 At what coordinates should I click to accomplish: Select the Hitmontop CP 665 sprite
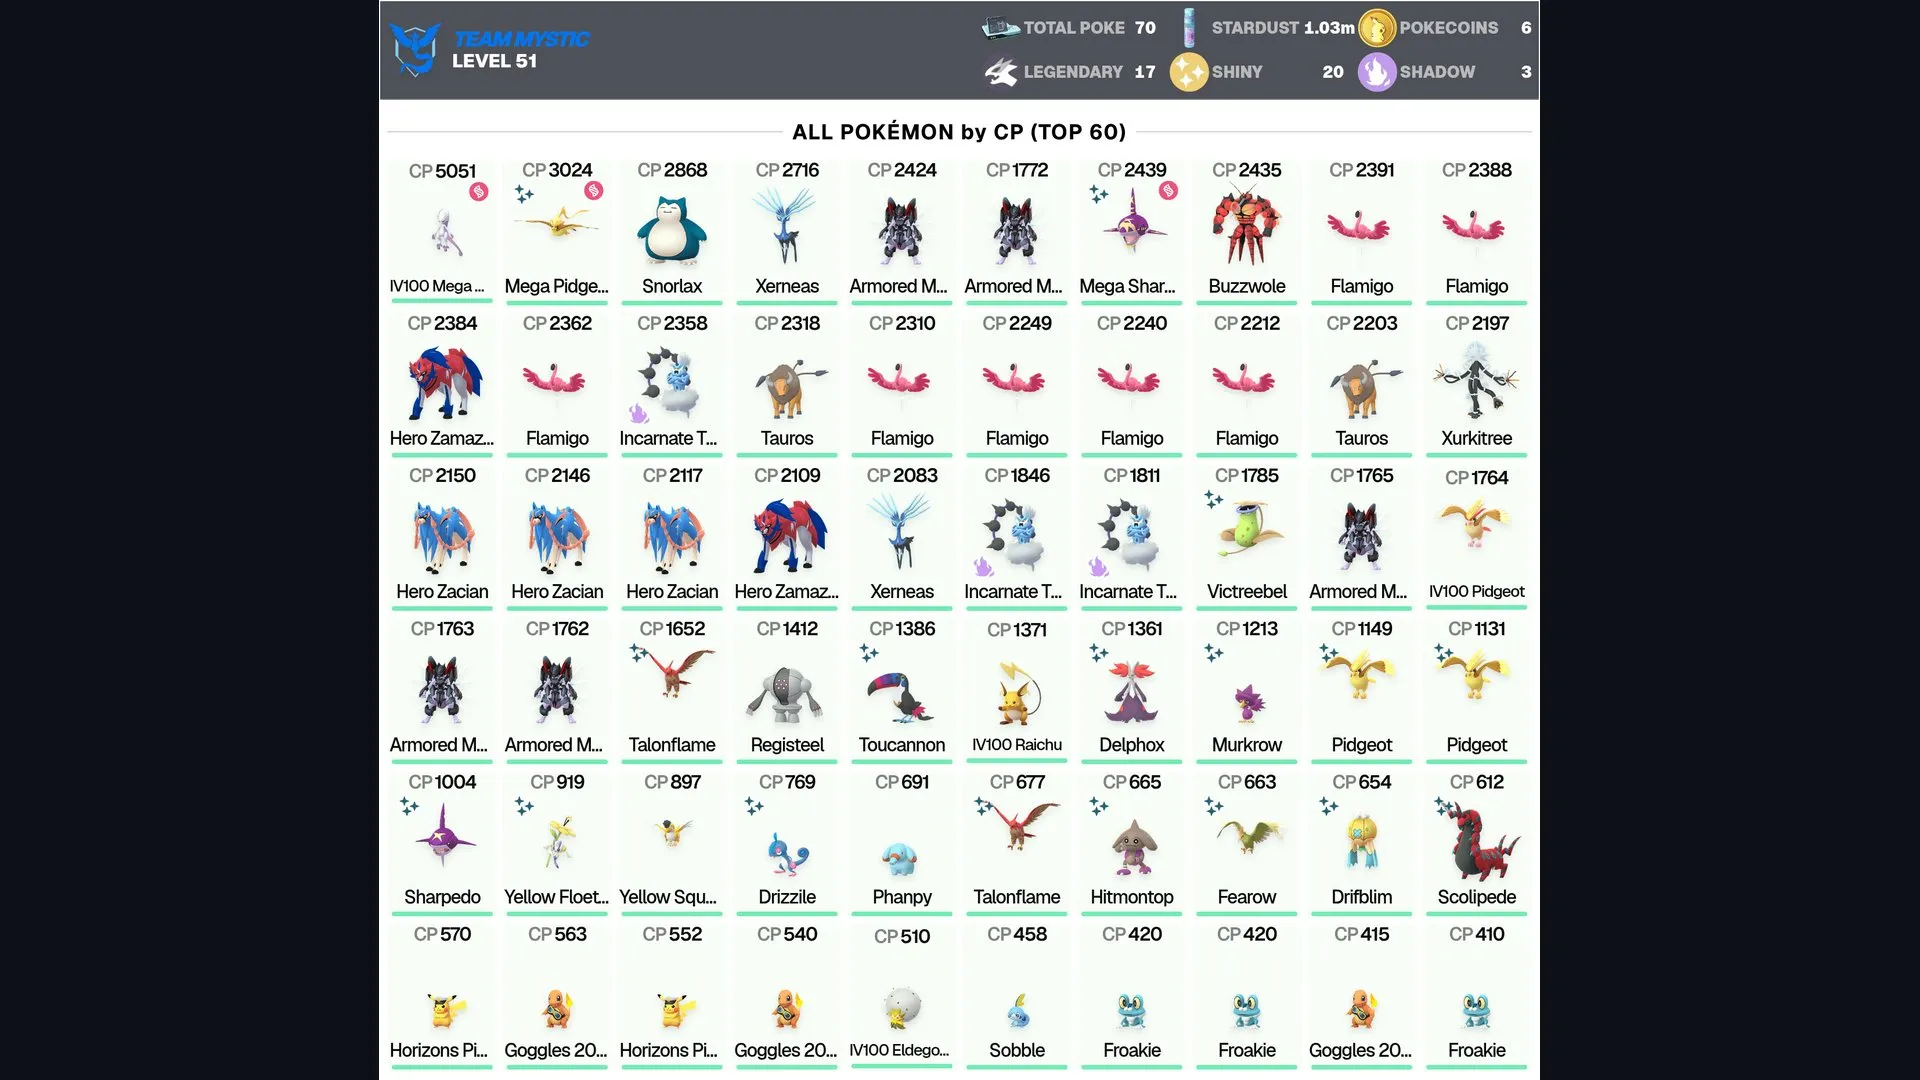click(1133, 847)
